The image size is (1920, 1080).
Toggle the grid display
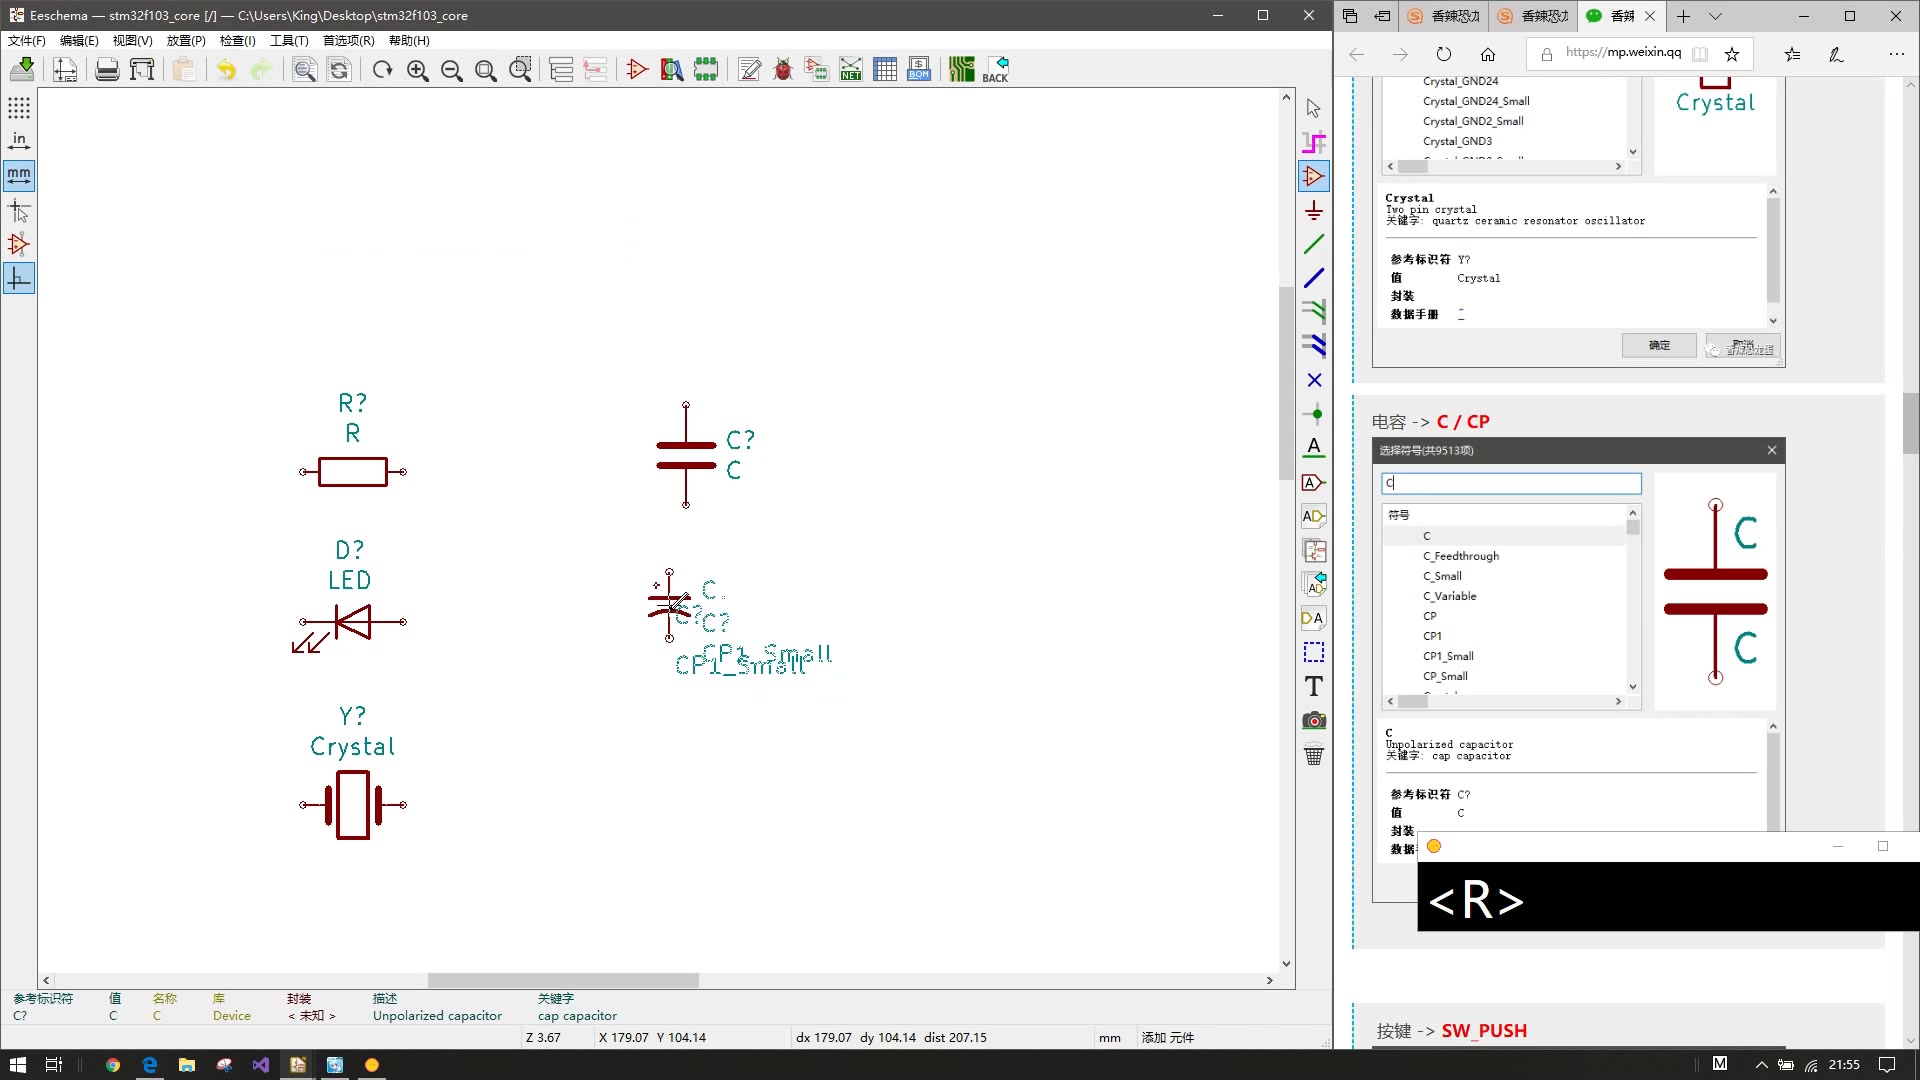click(x=19, y=108)
